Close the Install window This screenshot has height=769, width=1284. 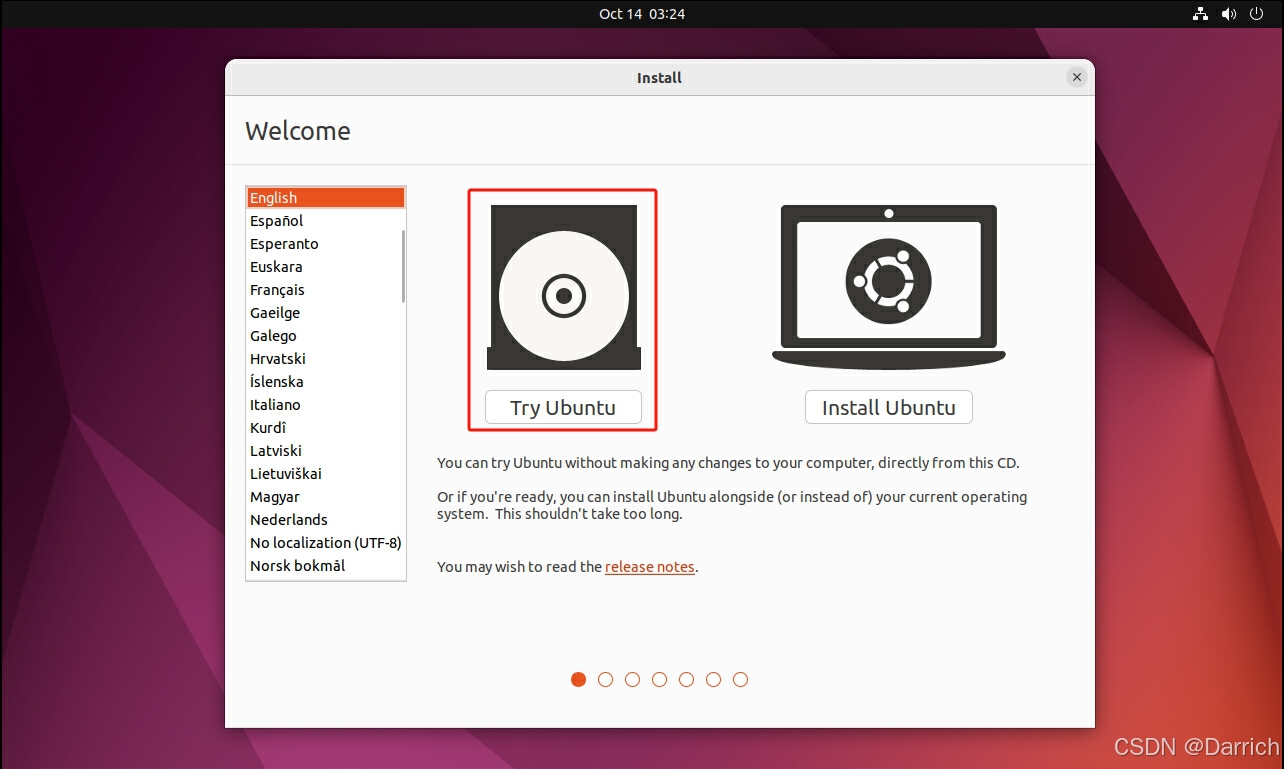point(1076,77)
